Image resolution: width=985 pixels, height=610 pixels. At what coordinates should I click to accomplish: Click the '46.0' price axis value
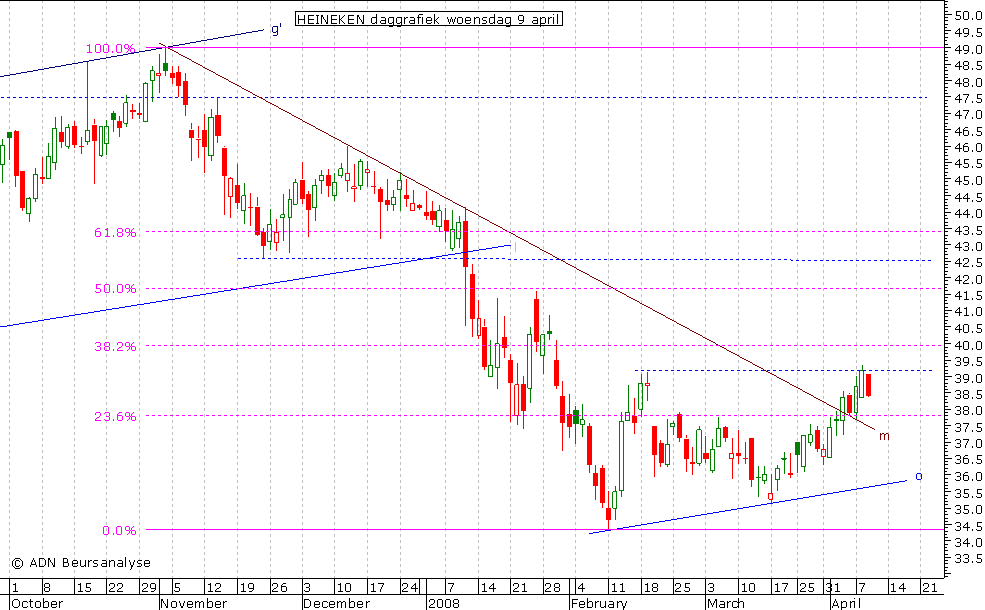[x=968, y=148]
